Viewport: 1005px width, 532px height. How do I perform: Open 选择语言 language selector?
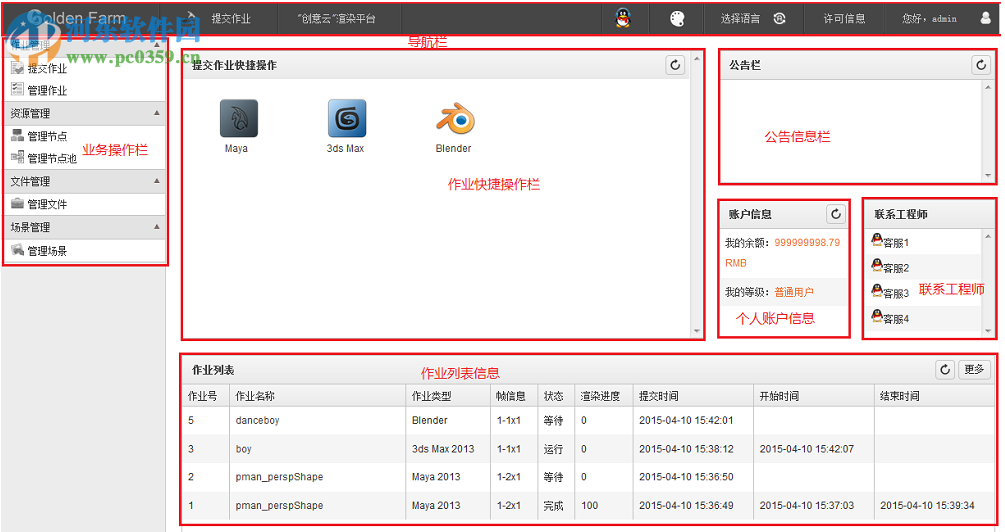pos(753,19)
